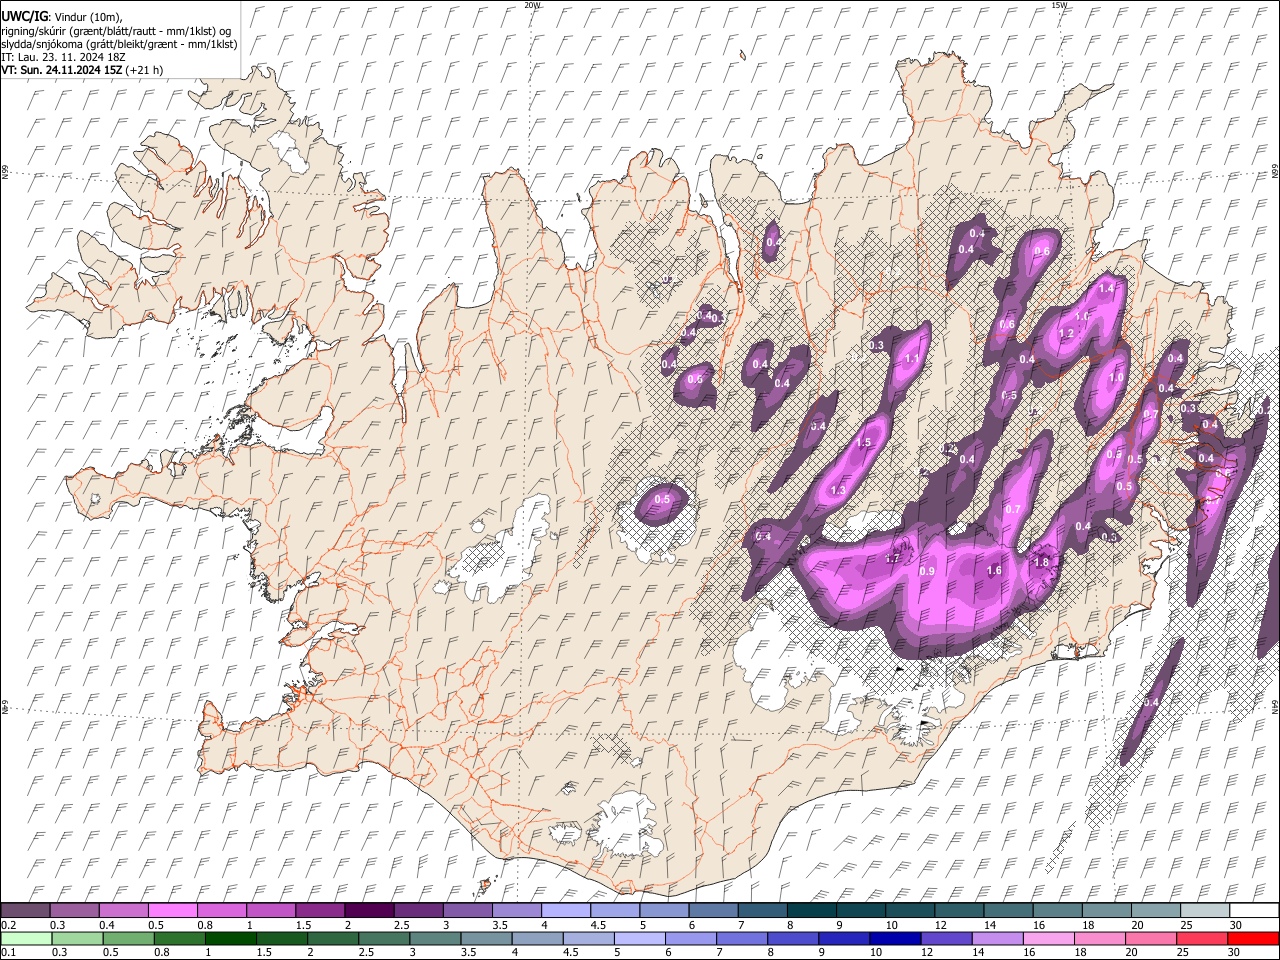Click the hot pink legend swatch labeled 20

coord(1149,938)
